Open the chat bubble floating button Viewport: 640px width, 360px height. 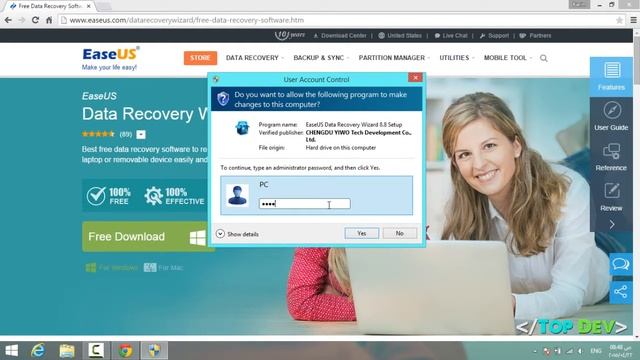[x=621, y=264]
